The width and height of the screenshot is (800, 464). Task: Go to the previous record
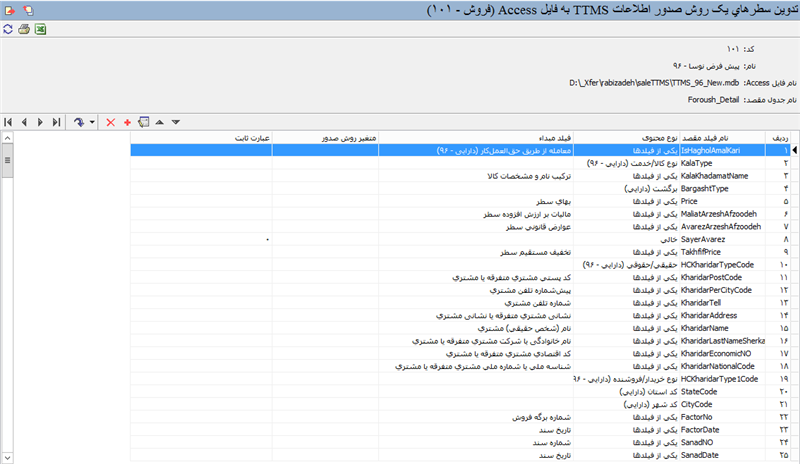(x=24, y=122)
